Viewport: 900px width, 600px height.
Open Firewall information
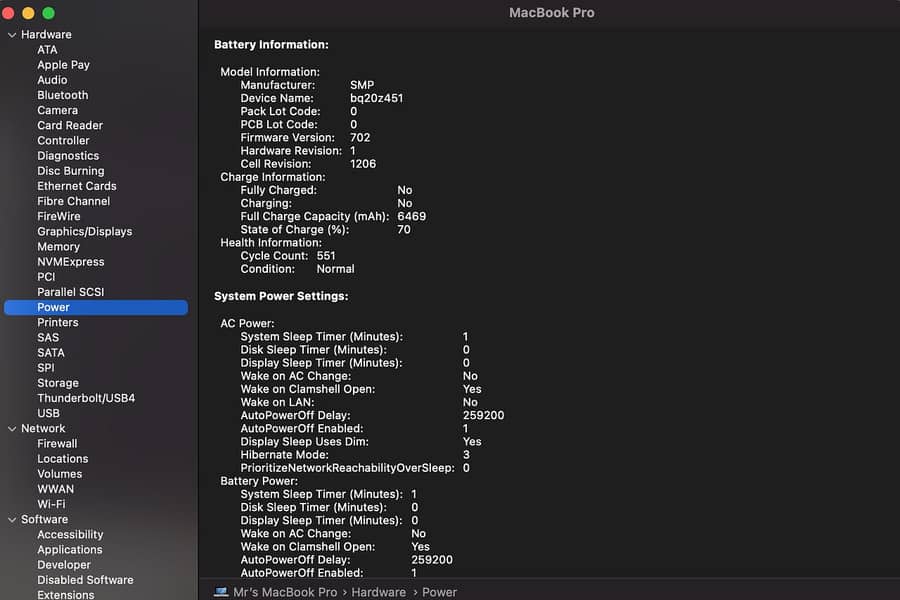pyautogui.click(x=57, y=443)
